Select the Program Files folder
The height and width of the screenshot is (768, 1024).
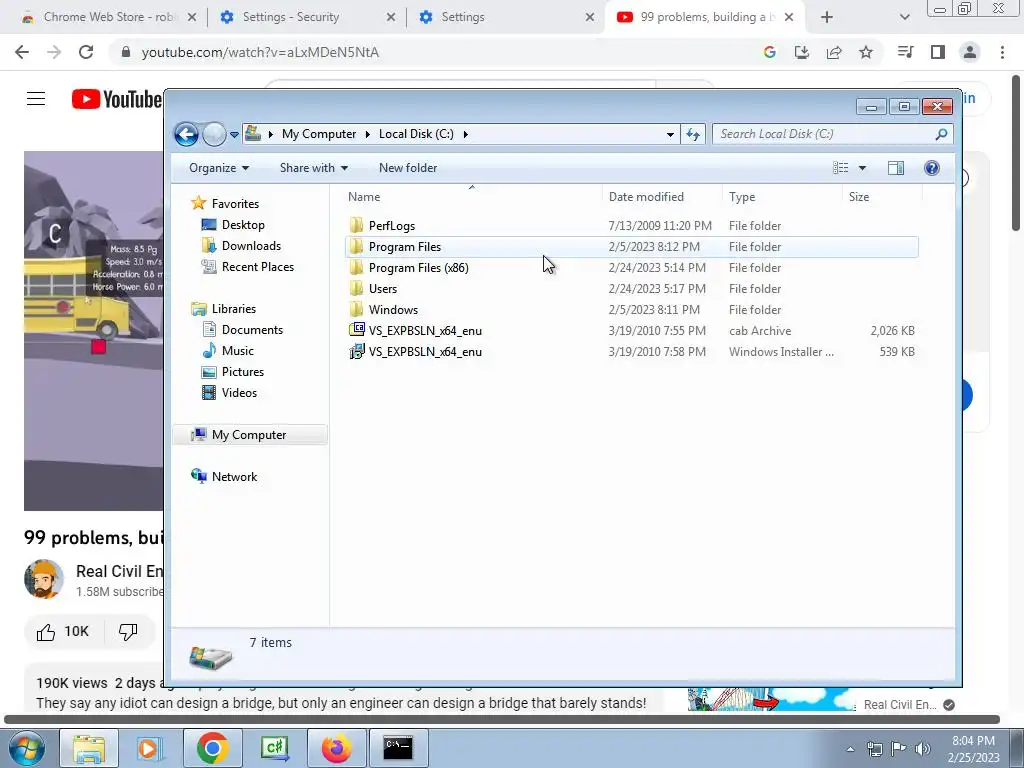[x=632, y=247]
